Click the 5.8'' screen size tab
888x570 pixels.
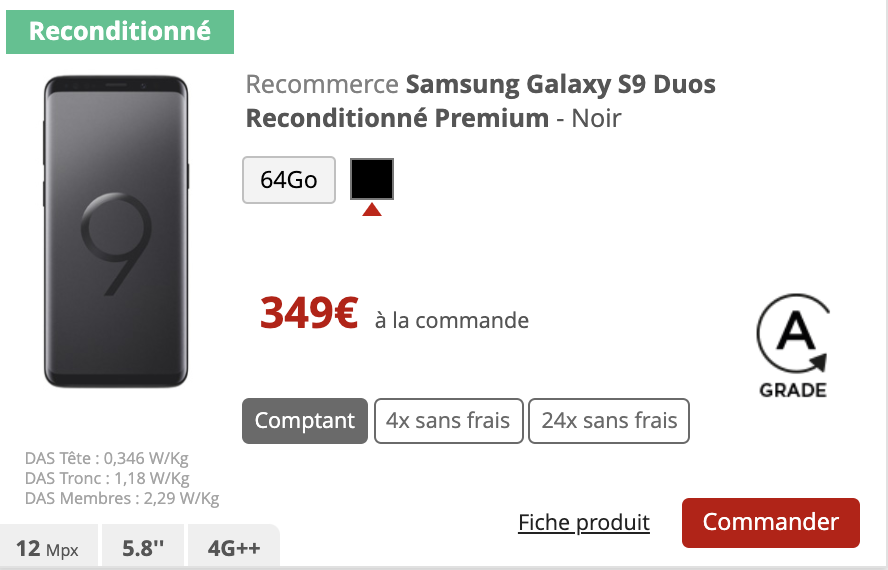point(144,548)
